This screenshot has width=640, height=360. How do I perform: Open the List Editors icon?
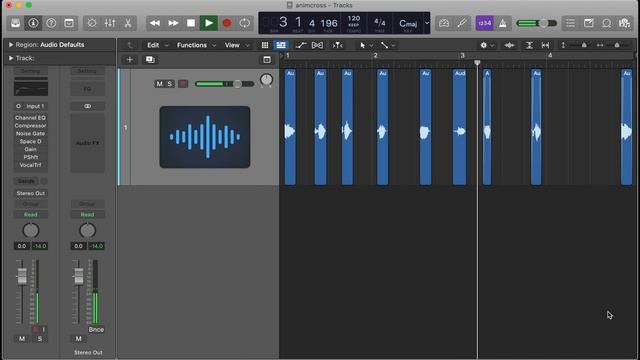tap(570, 23)
